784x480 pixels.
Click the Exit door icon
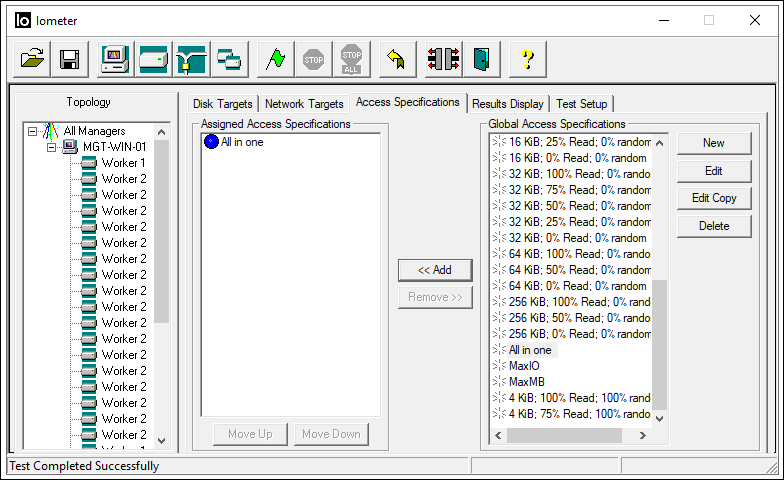pyautogui.click(x=482, y=59)
